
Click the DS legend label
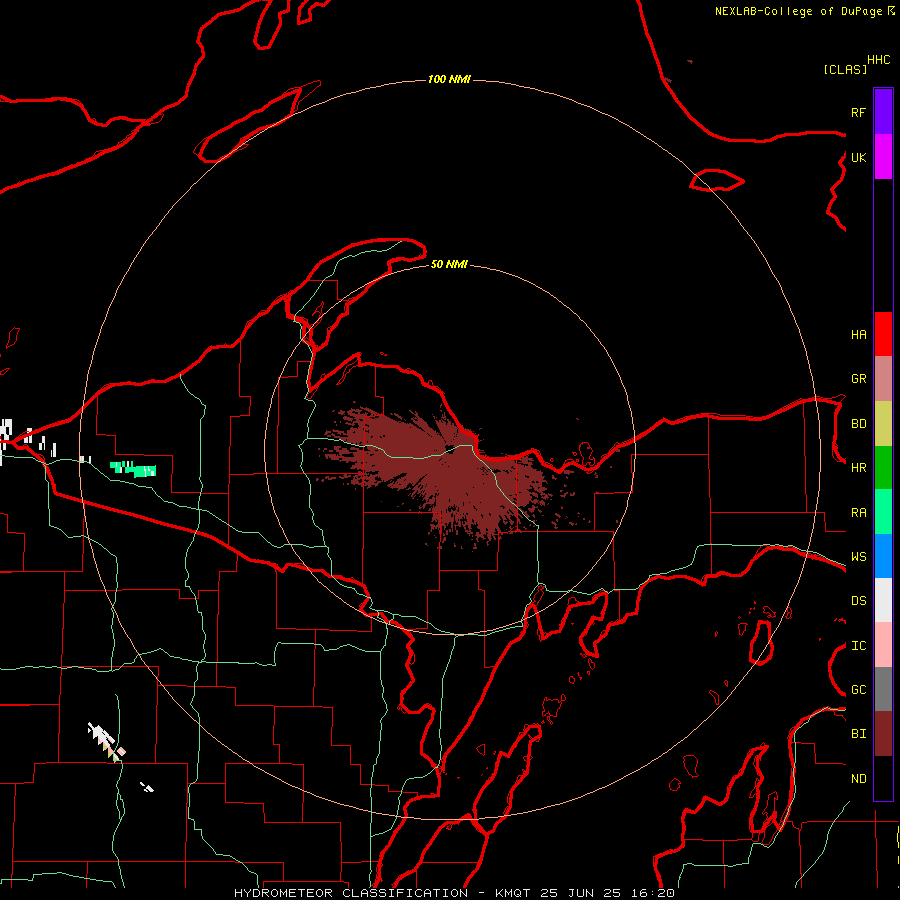858,601
